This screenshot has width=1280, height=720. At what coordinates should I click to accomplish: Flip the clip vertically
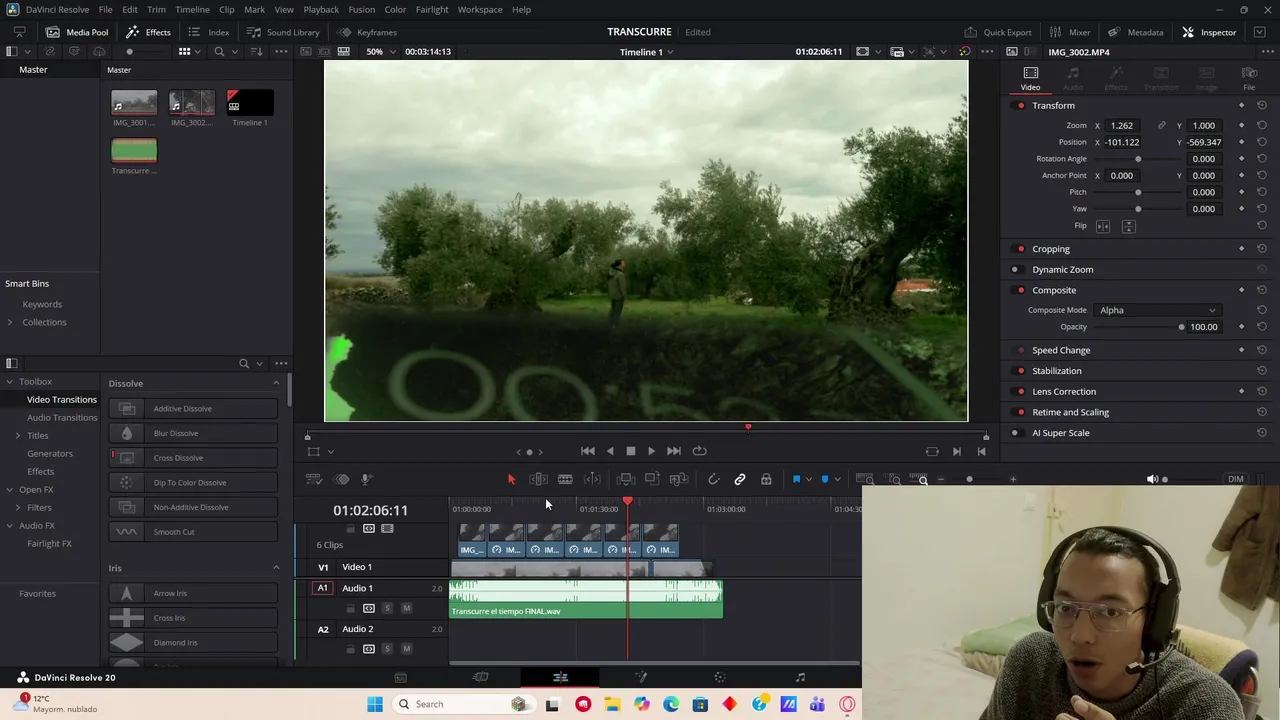coord(1128,226)
